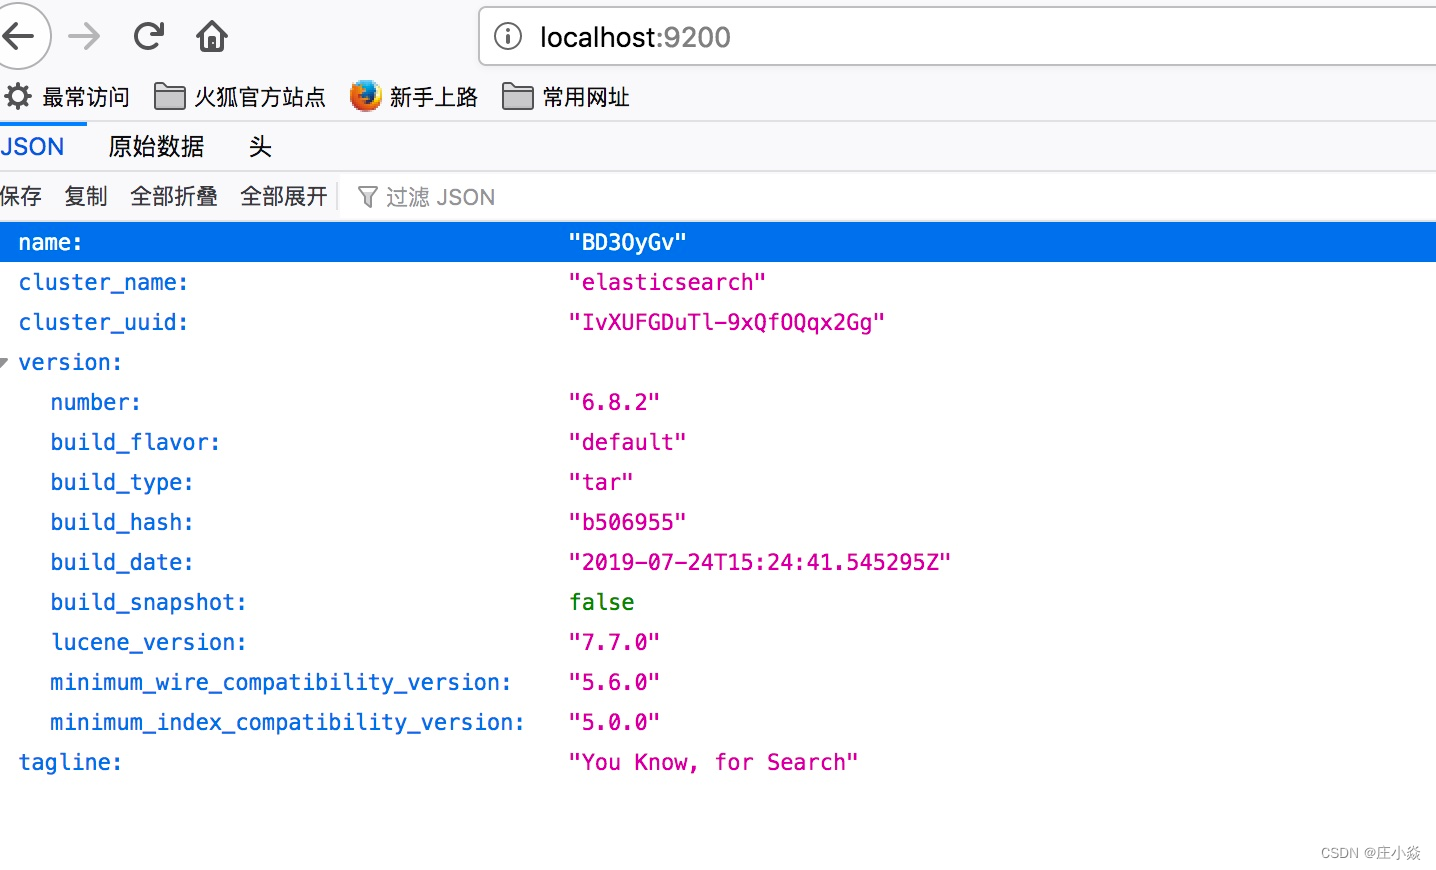Select the build_date key
Image resolution: width=1436 pixels, height=870 pixels.
tap(122, 562)
